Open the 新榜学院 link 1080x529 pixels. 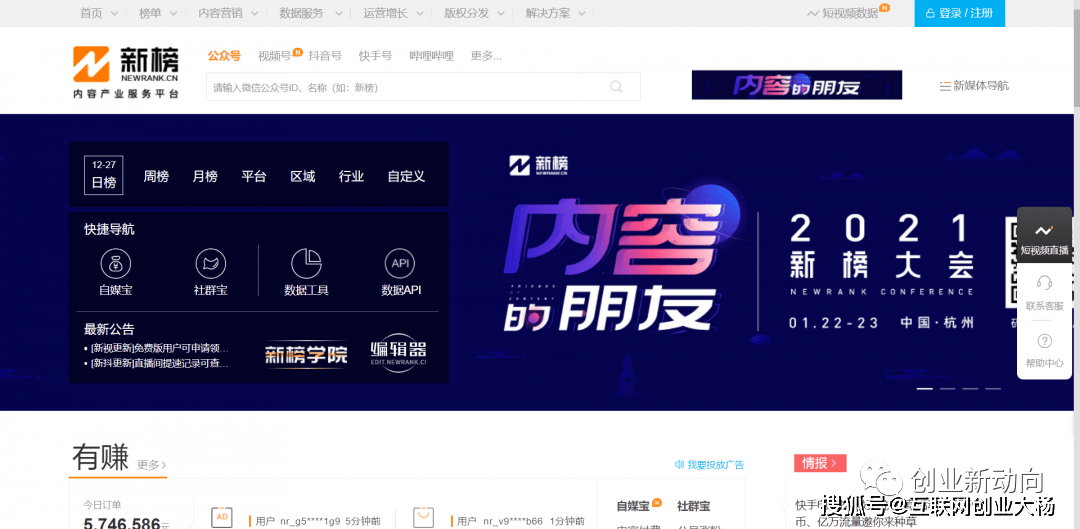tap(307, 354)
